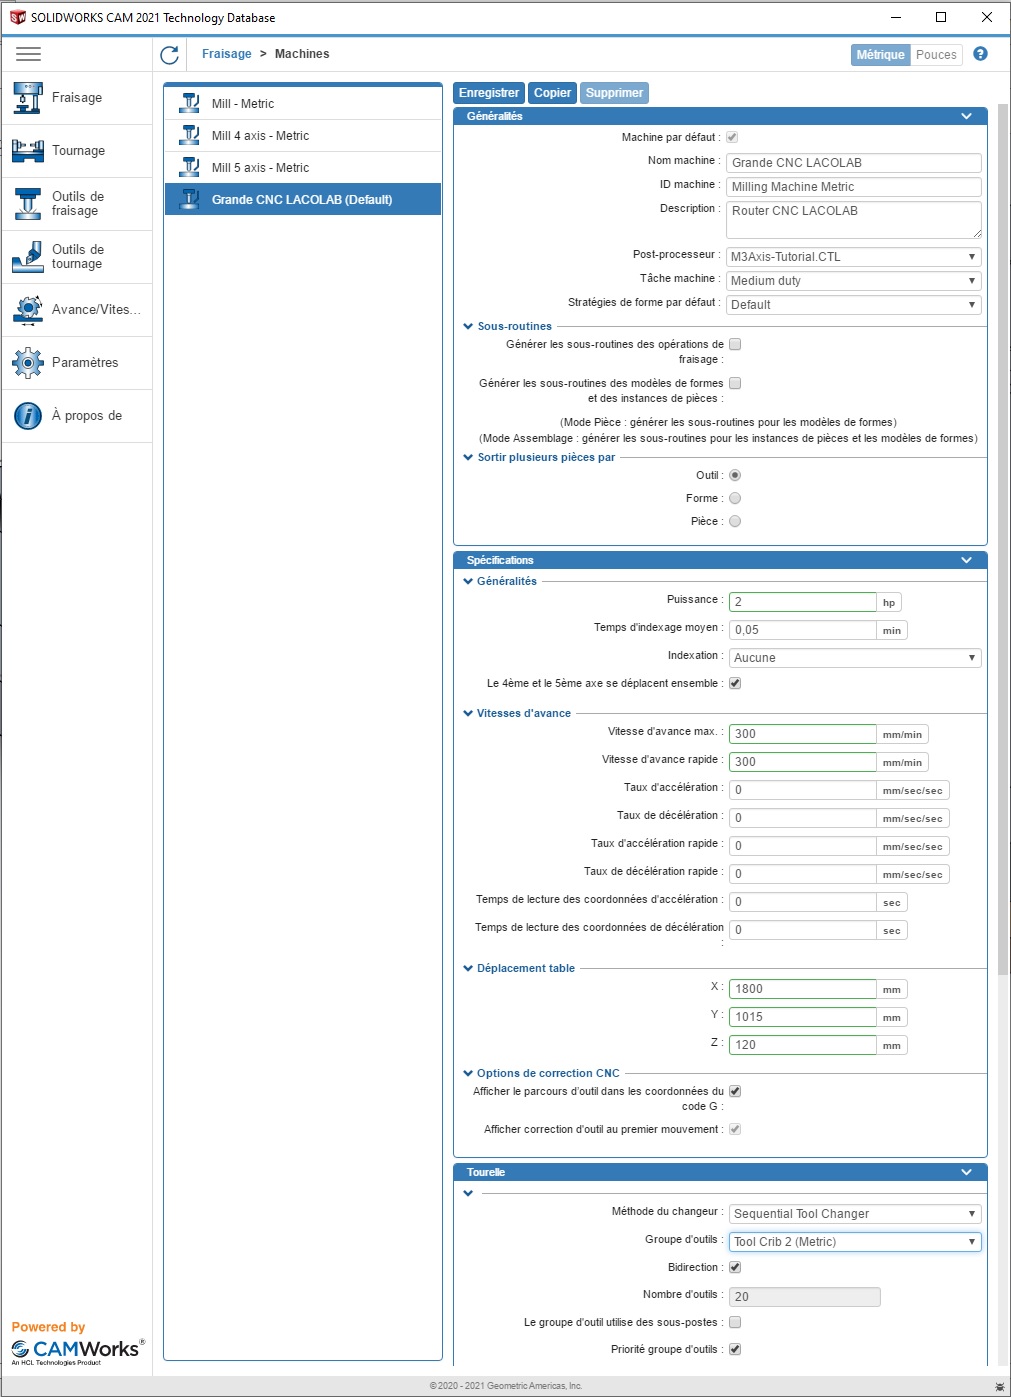Click Enregistrer to save the machine
This screenshot has height=1397, width=1011.
489,93
